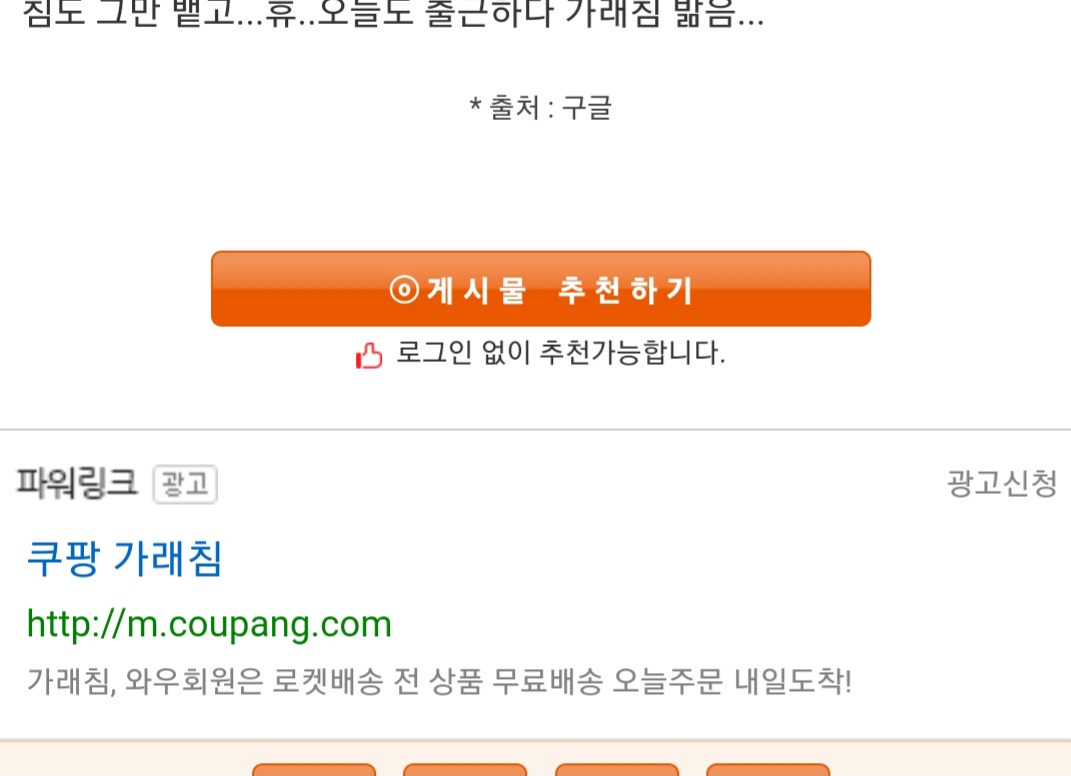Select the first orange tab at bottom
Screen dimensions: 1071x776
coord(314,770)
